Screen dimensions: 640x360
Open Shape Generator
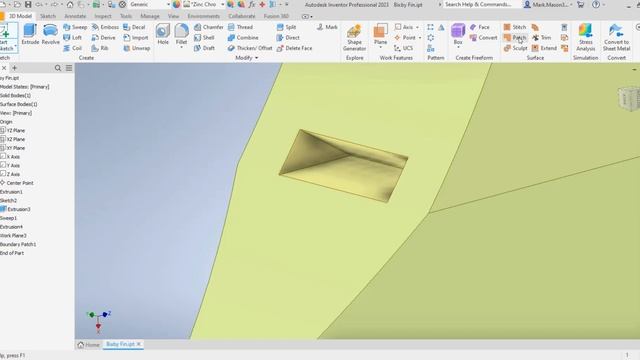[x=354, y=37]
